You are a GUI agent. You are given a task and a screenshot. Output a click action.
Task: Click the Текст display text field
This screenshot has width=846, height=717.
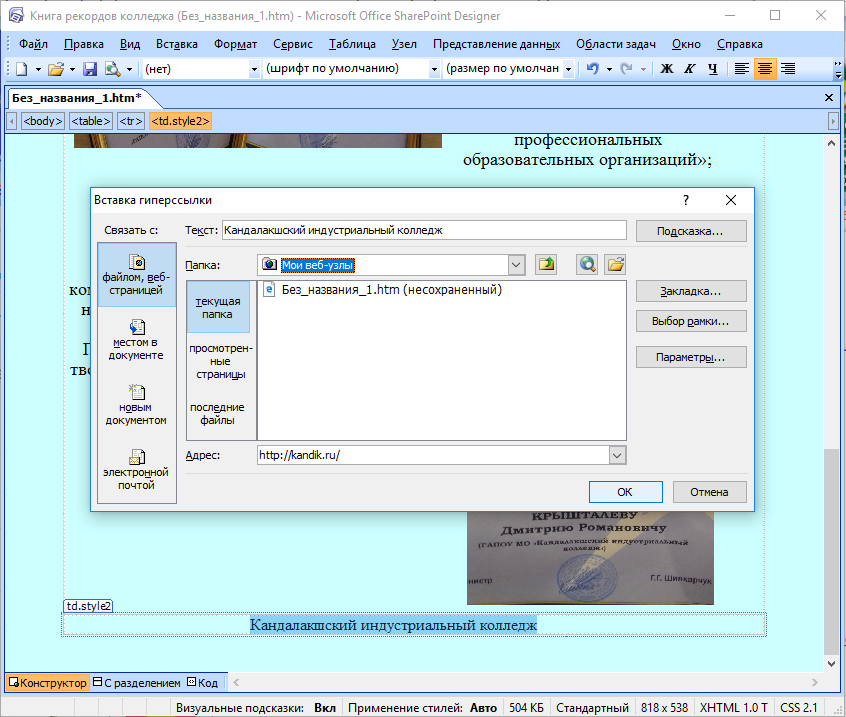click(x=424, y=230)
